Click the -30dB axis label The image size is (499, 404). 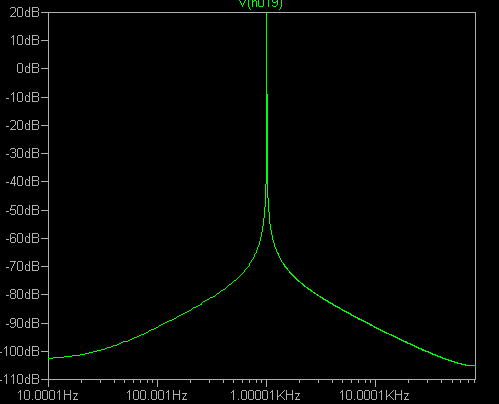(x=23, y=154)
